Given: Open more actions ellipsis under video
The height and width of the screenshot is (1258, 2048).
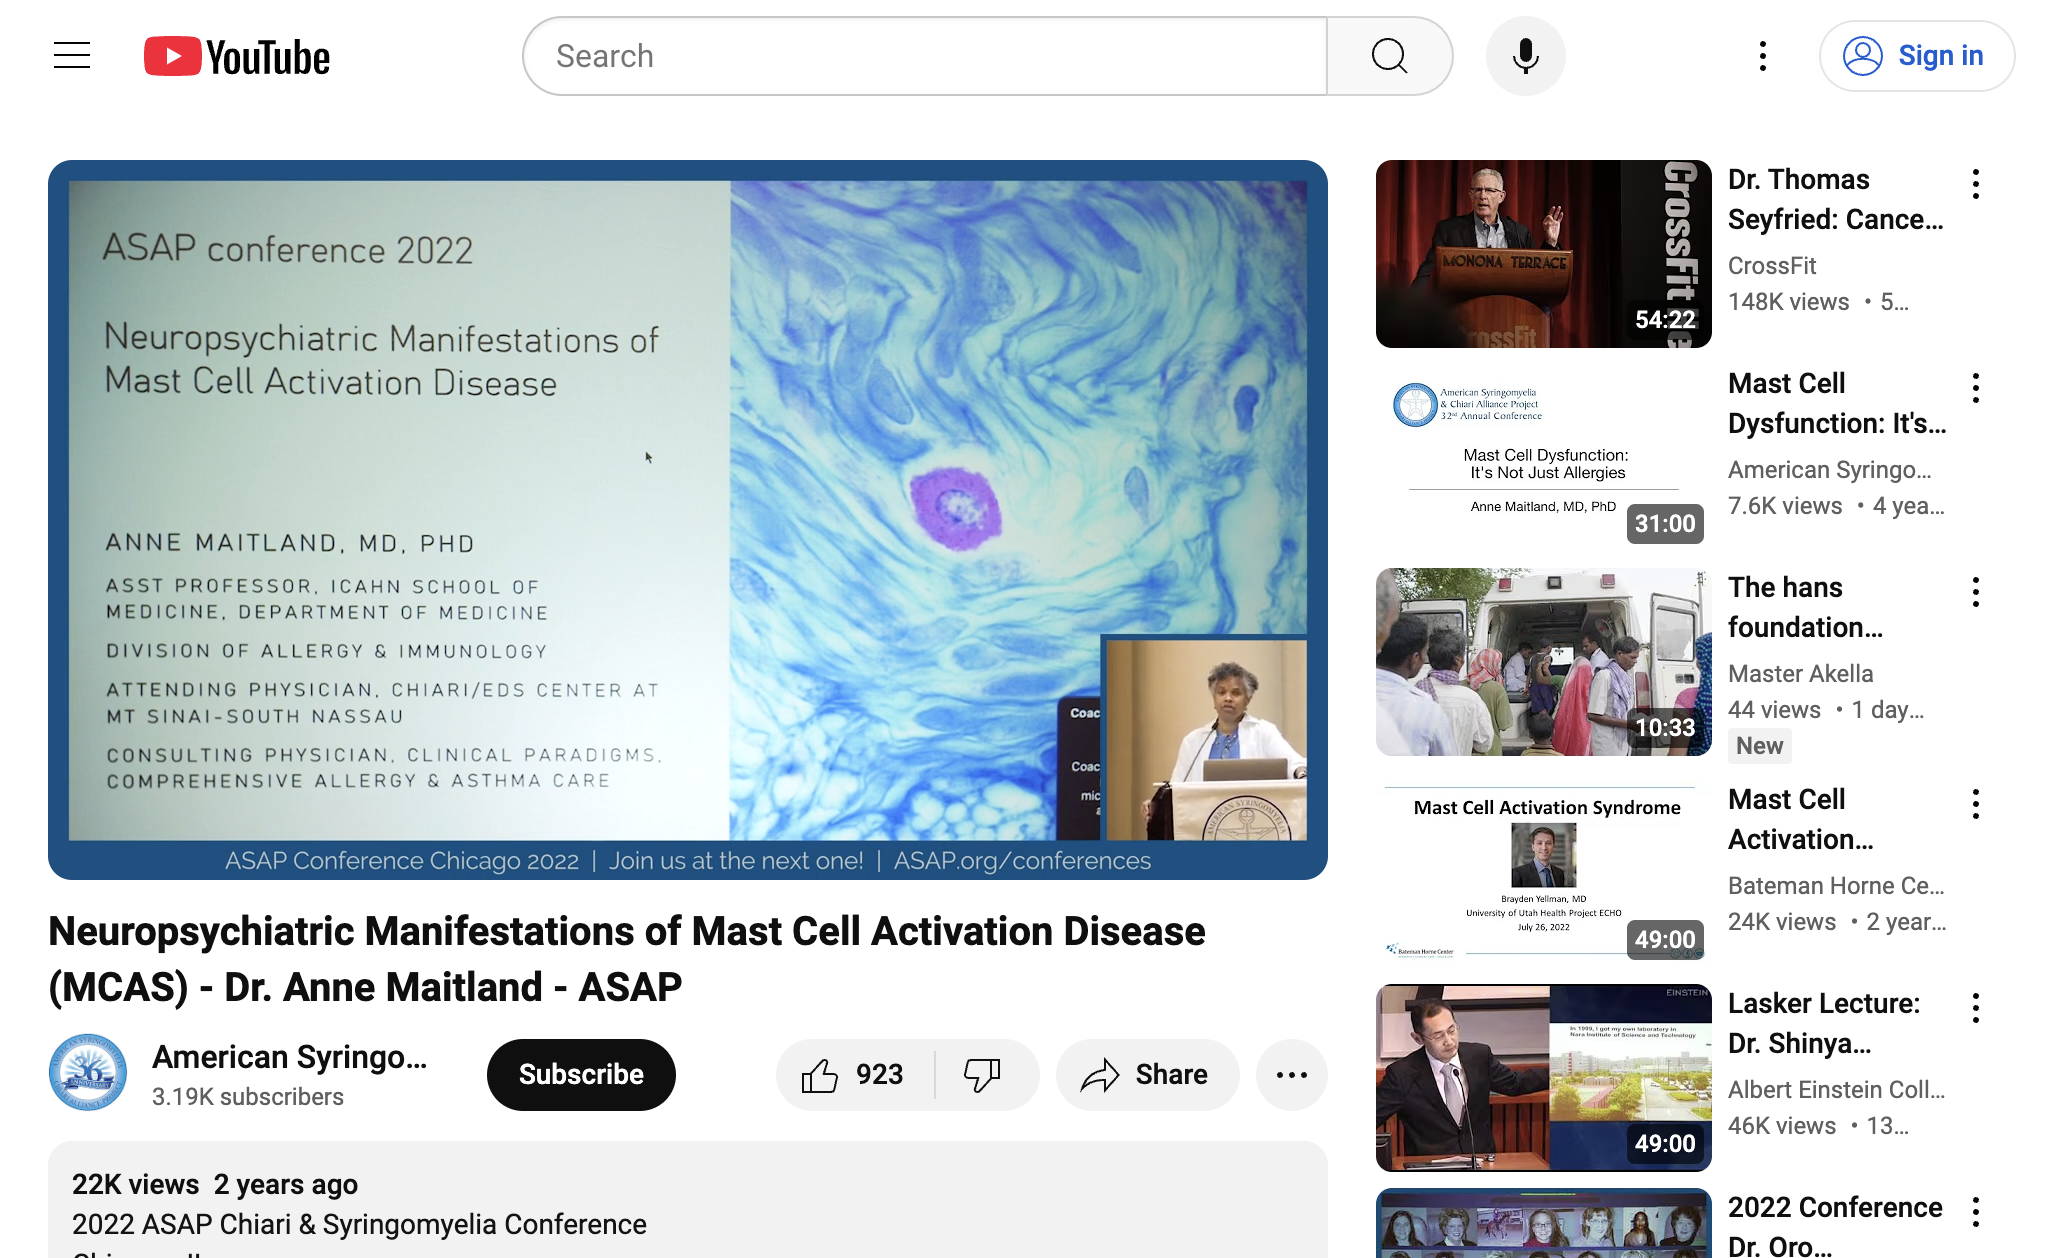Looking at the screenshot, I should tap(1292, 1074).
